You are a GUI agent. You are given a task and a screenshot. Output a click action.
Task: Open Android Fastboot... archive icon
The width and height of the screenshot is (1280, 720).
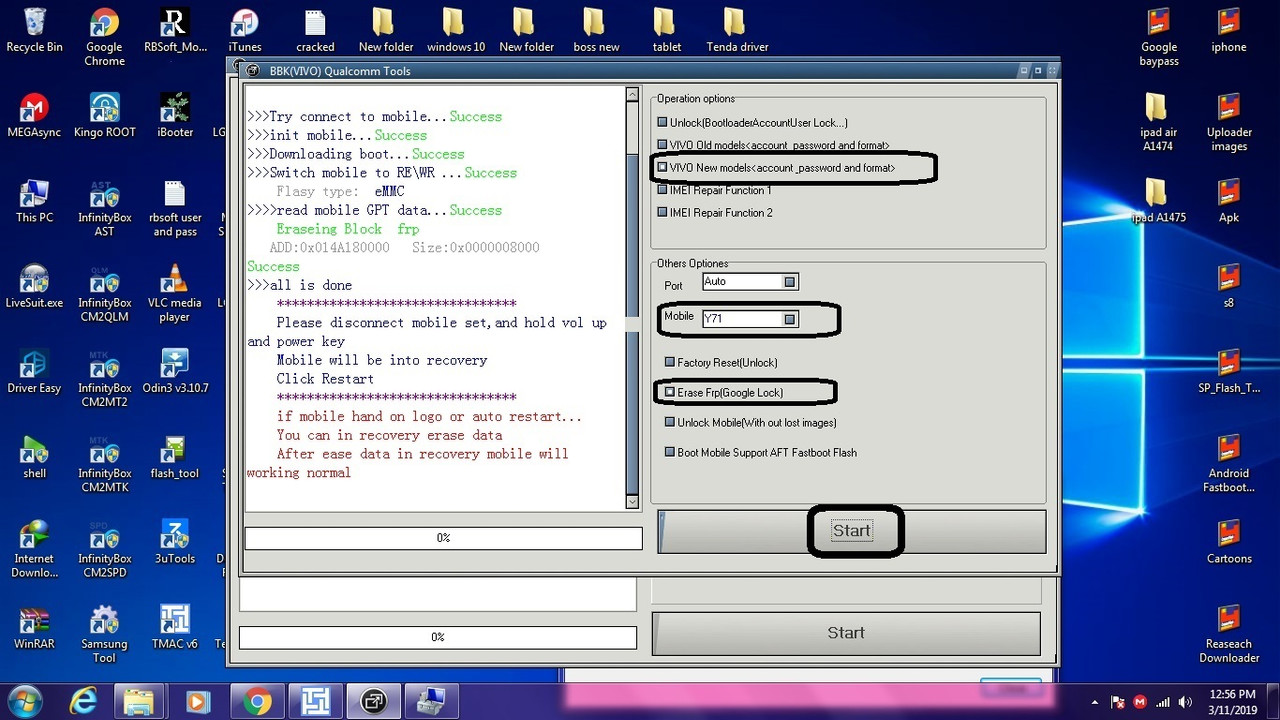pos(1229,464)
